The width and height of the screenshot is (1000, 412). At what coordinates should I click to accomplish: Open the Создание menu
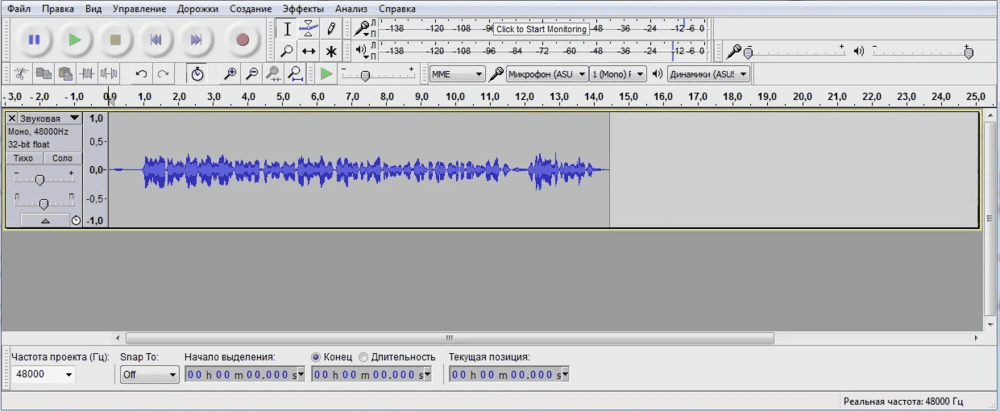coord(251,9)
